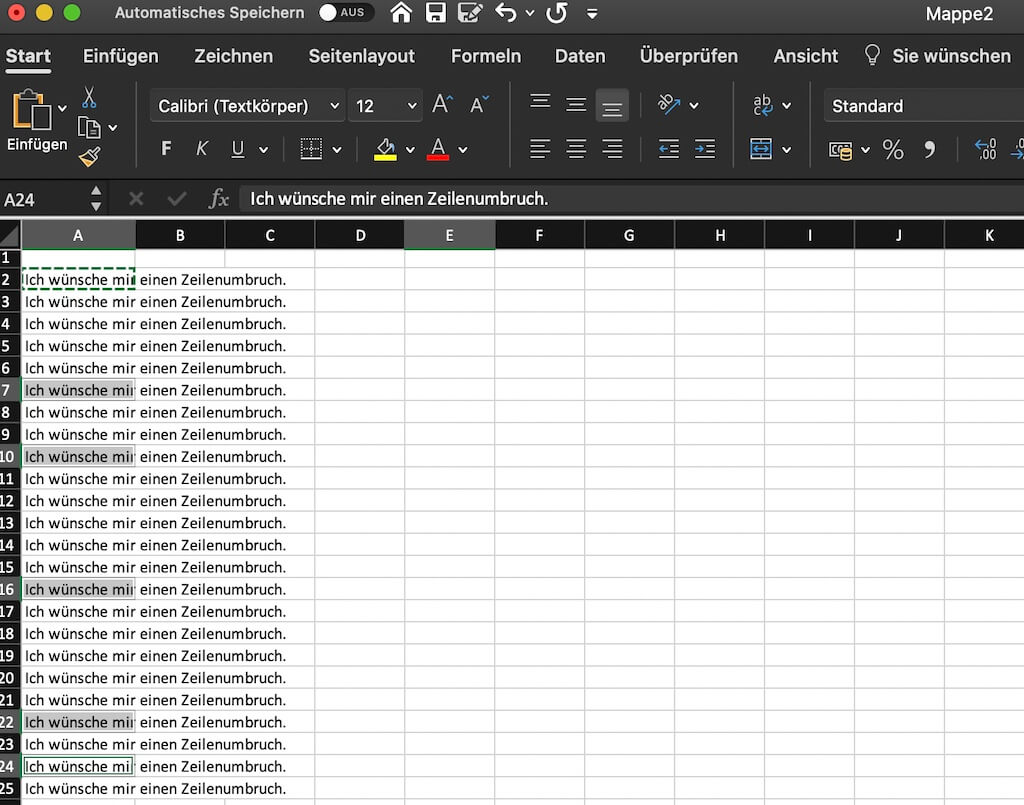Increase the cell indentation

tap(705, 149)
